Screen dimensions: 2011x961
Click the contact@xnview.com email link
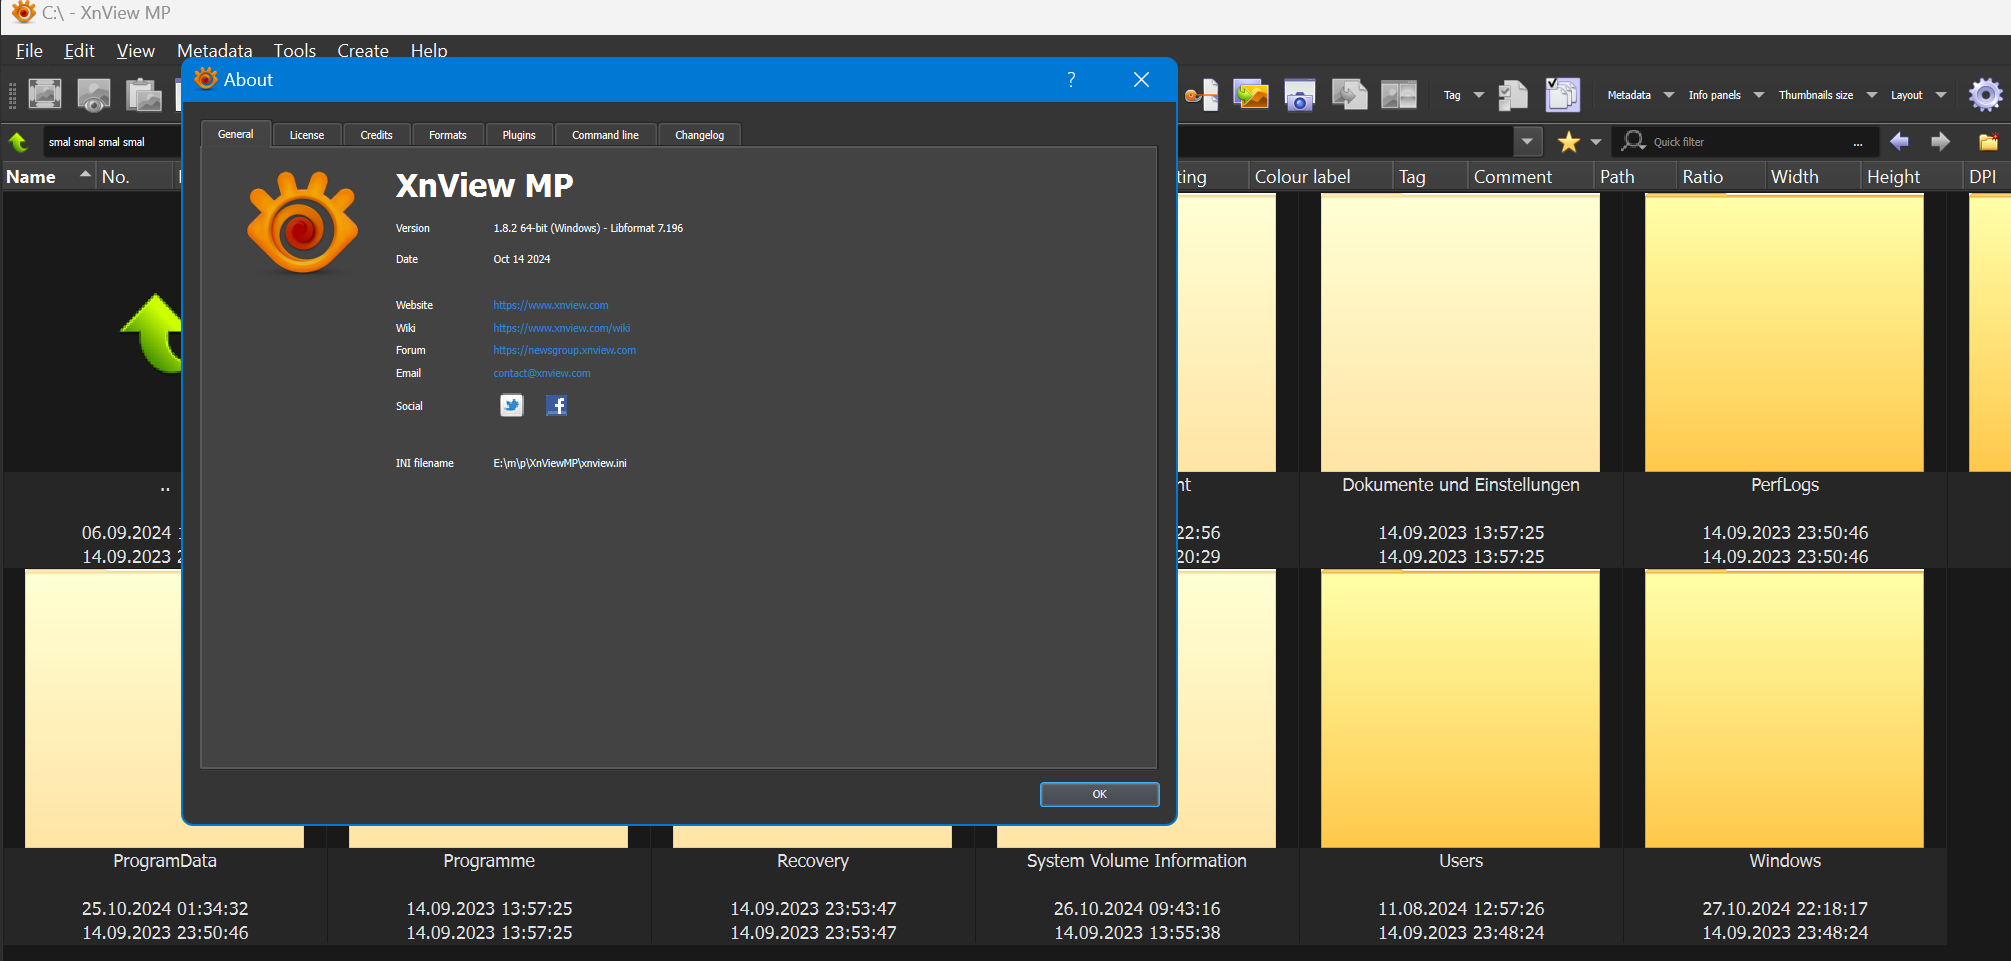[x=542, y=373]
